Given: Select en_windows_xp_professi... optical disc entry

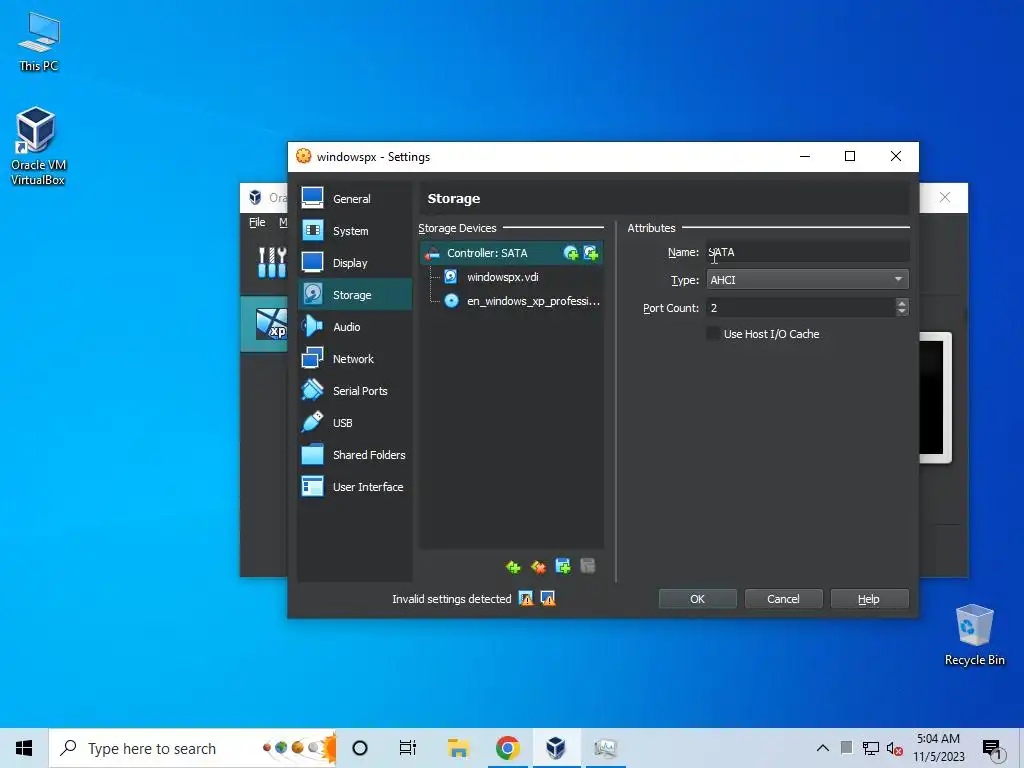Looking at the screenshot, I should [522, 301].
